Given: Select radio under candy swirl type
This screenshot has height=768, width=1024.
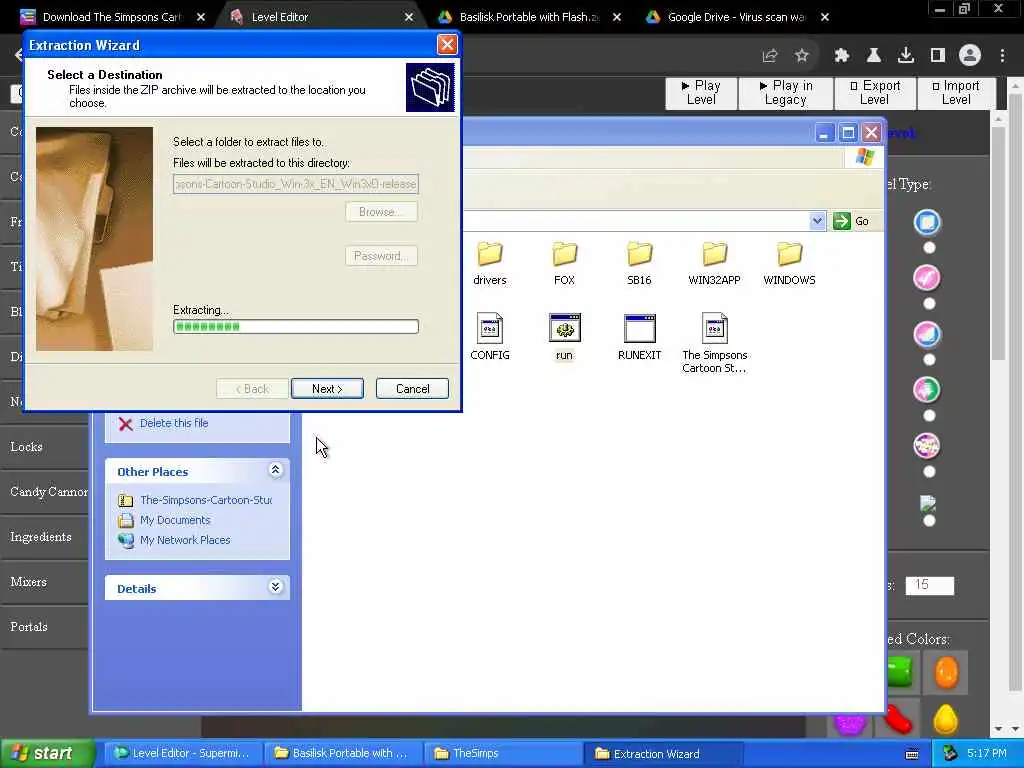Looking at the screenshot, I should coord(929,472).
